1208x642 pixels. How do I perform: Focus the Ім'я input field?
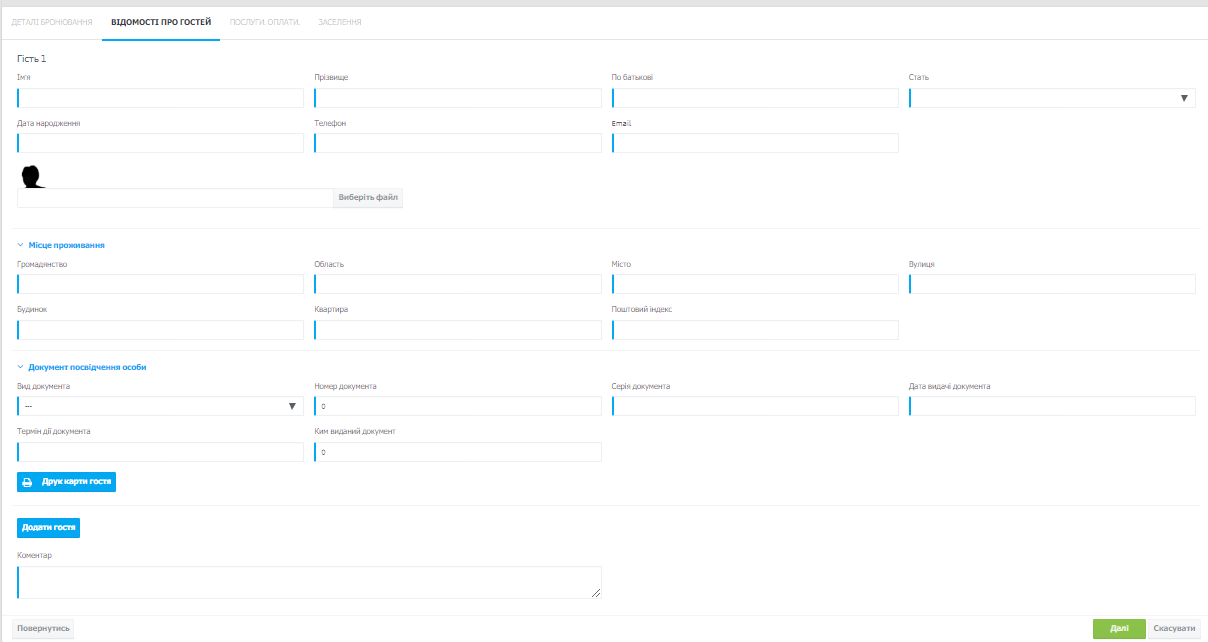pos(160,98)
